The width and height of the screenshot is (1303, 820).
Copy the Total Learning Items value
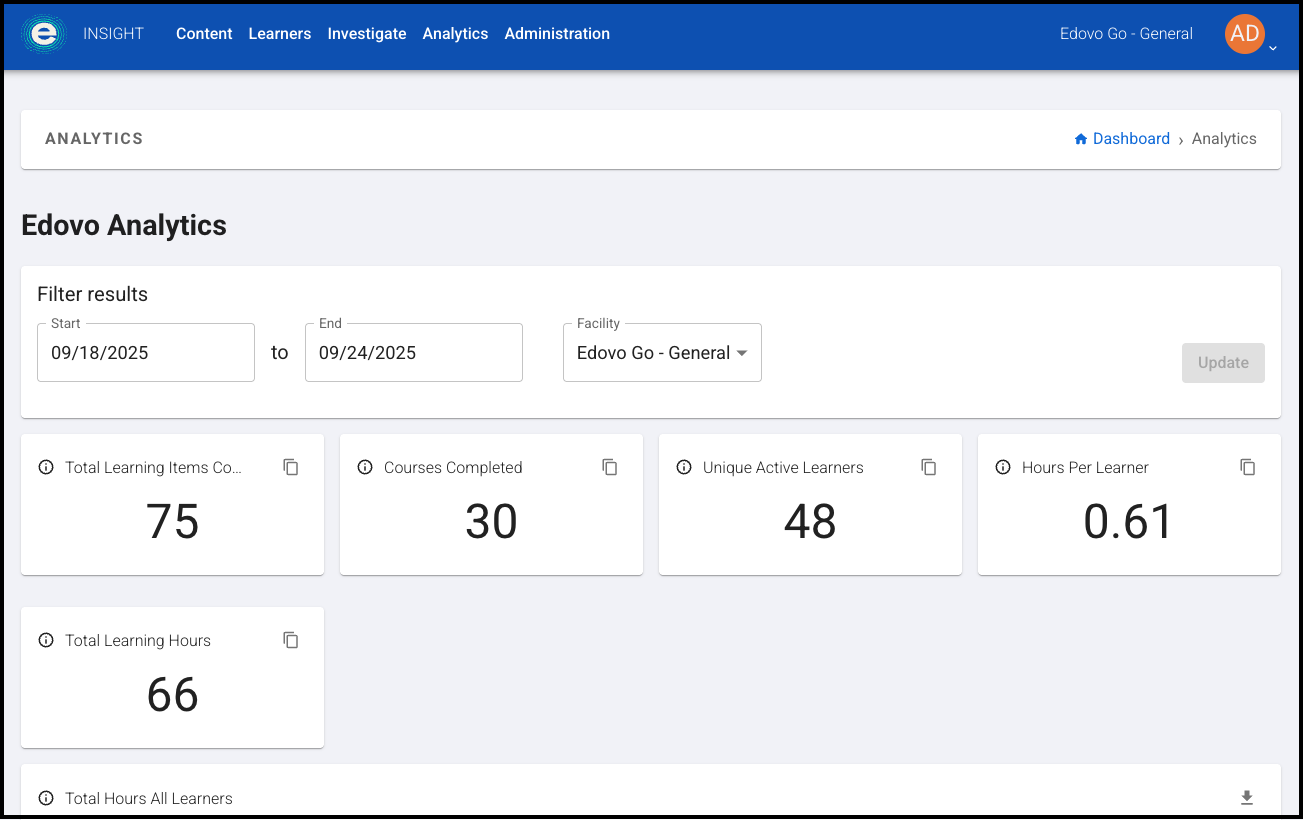click(x=291, y=467)
